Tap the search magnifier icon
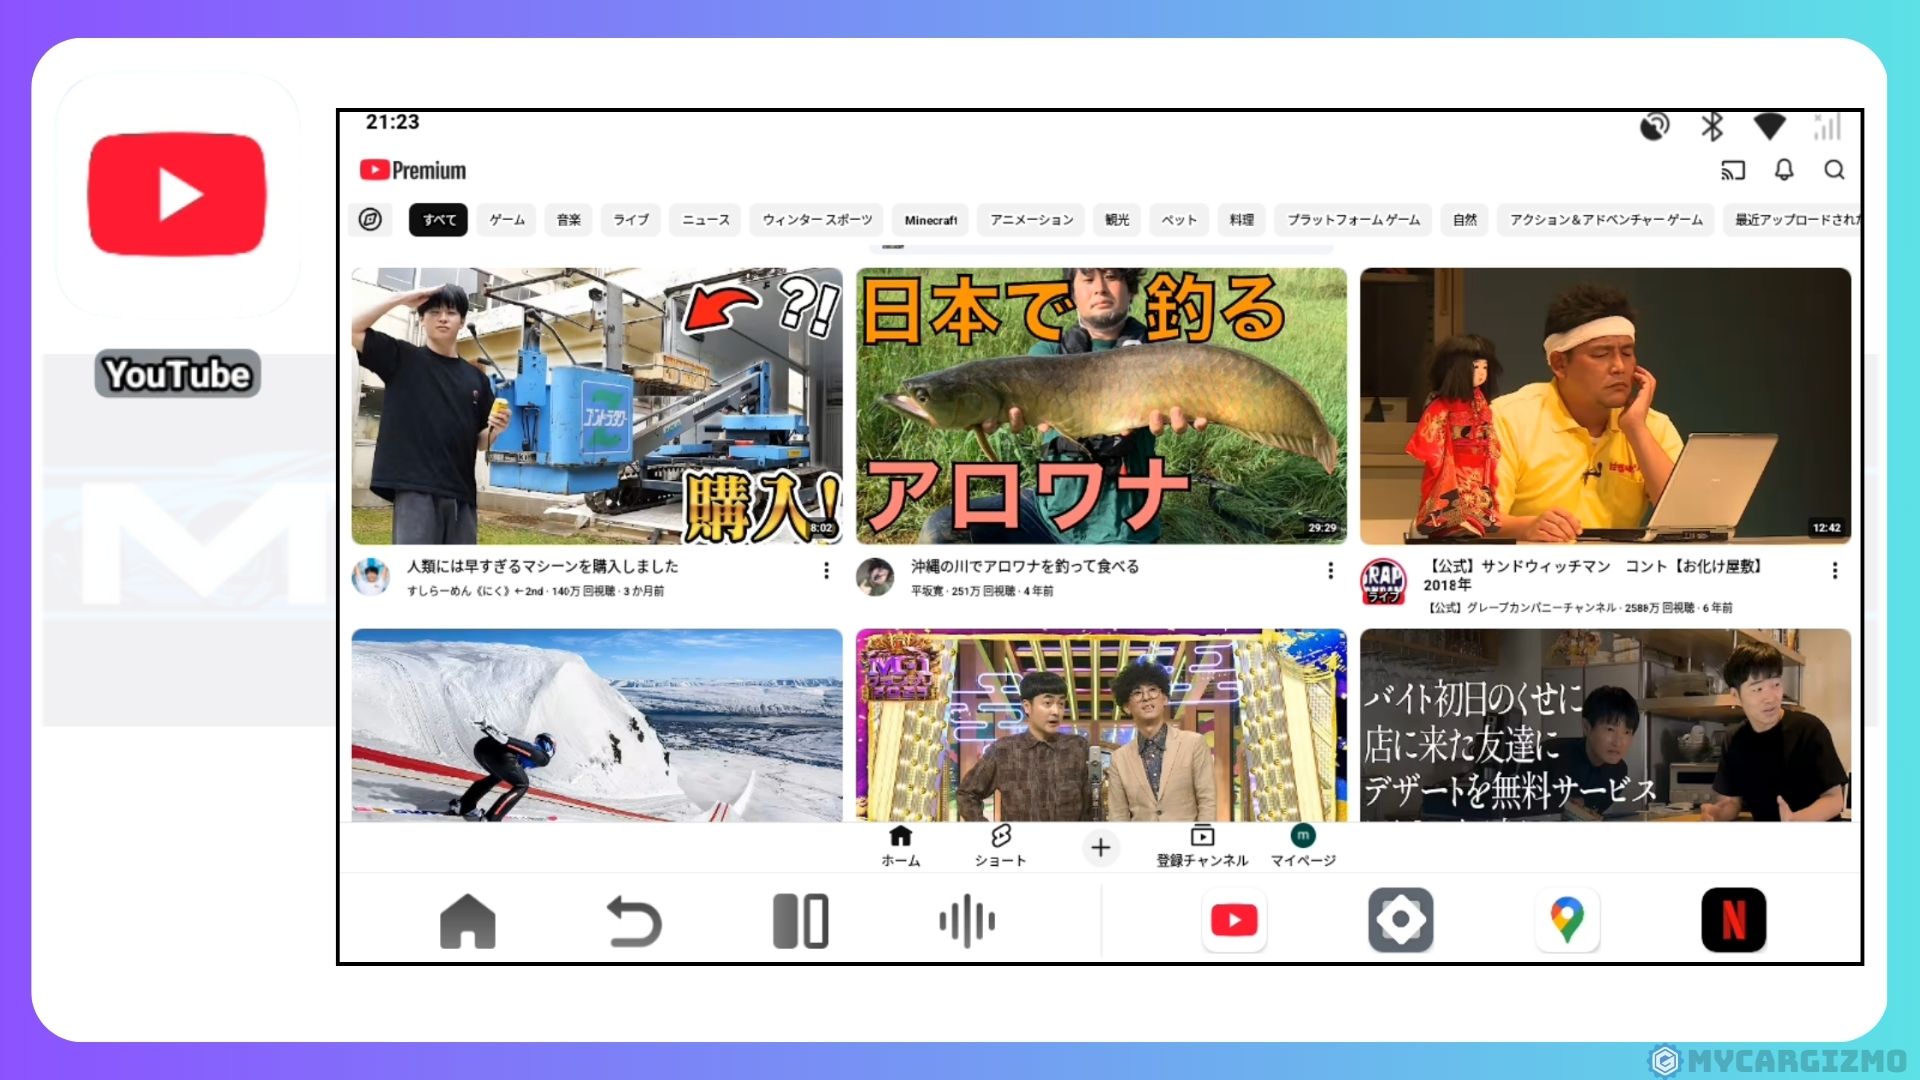Viewport: 1920px width, 1080px height. (x=1834, y=170)
